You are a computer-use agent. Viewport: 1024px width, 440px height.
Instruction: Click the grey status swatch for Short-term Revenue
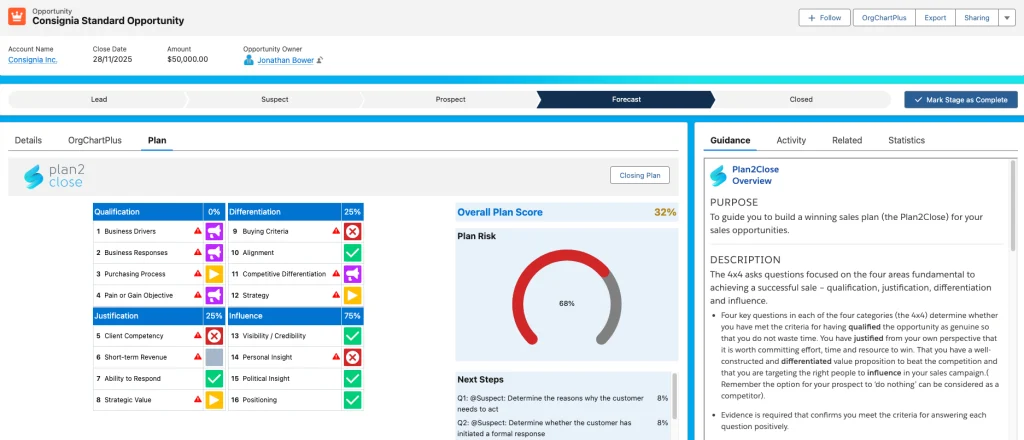click(214, 357)
